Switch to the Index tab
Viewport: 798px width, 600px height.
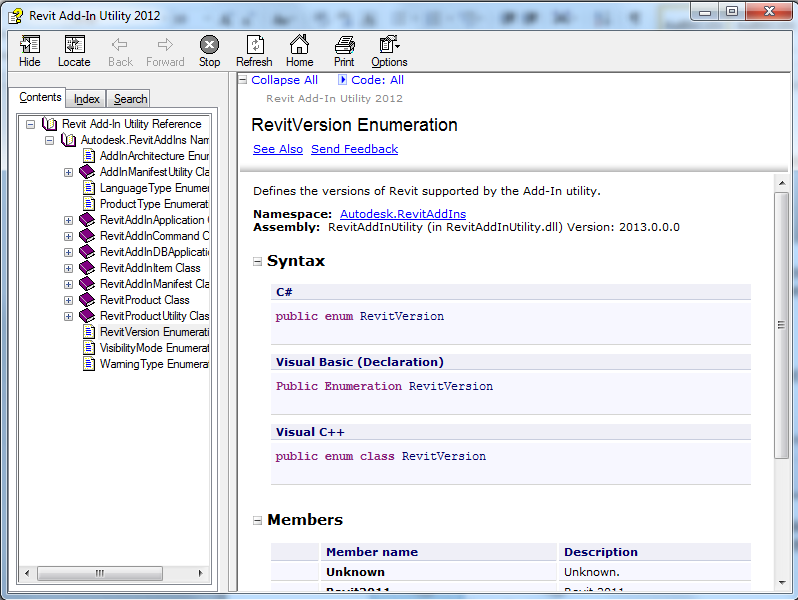click(x=87, y=99)
